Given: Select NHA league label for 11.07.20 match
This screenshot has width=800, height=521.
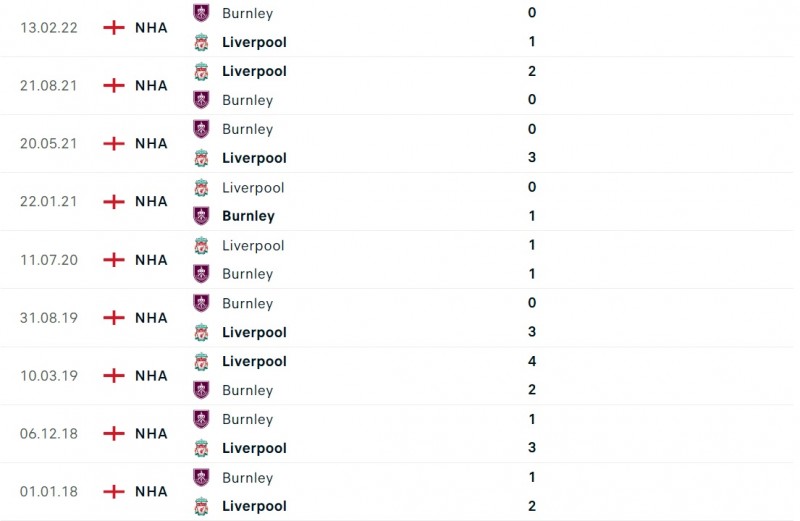Looking at the screenshot, I should point(151,259).
